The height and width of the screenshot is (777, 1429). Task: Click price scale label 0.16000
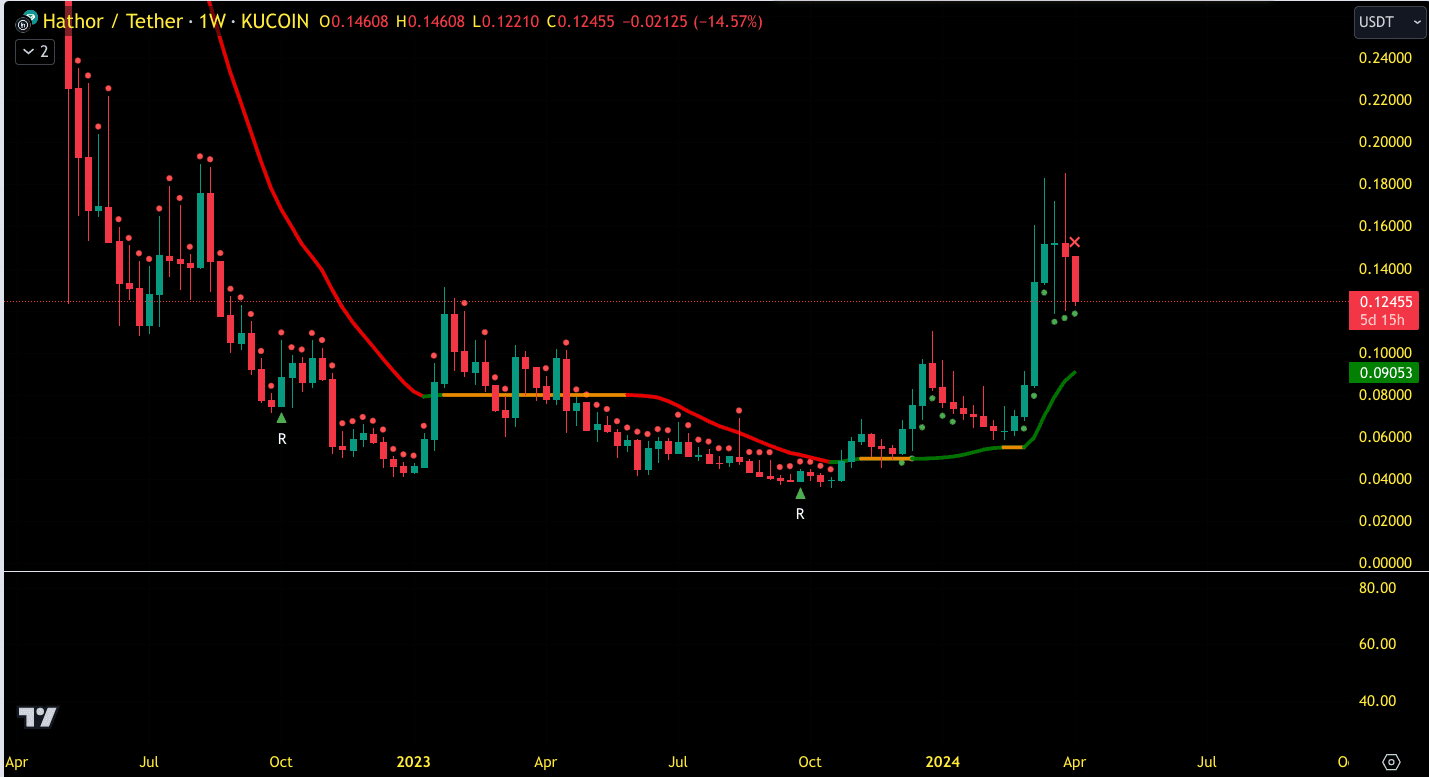click(x=1385, y=226)
